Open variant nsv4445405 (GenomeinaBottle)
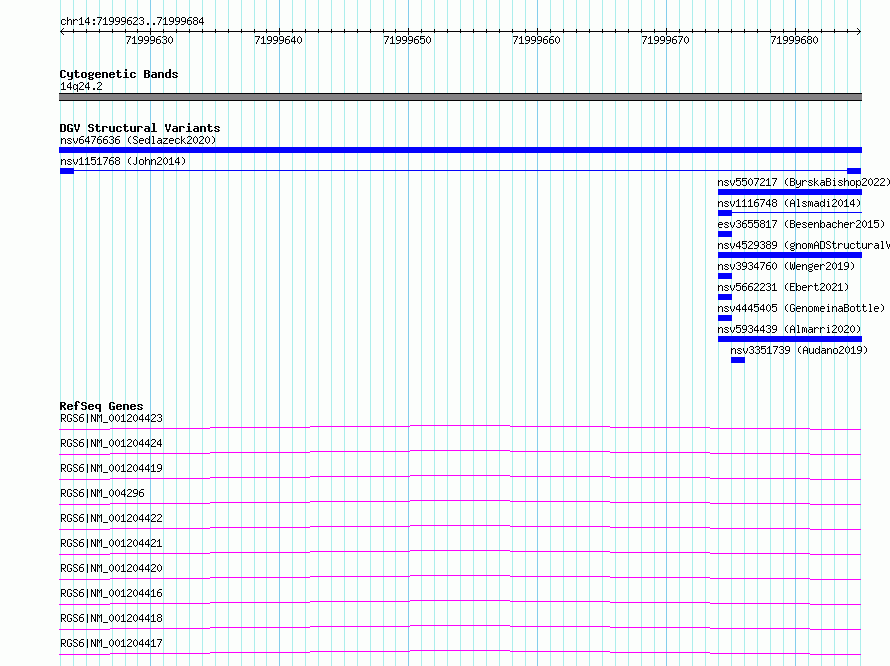890x666 pixels. coord(801,308)
